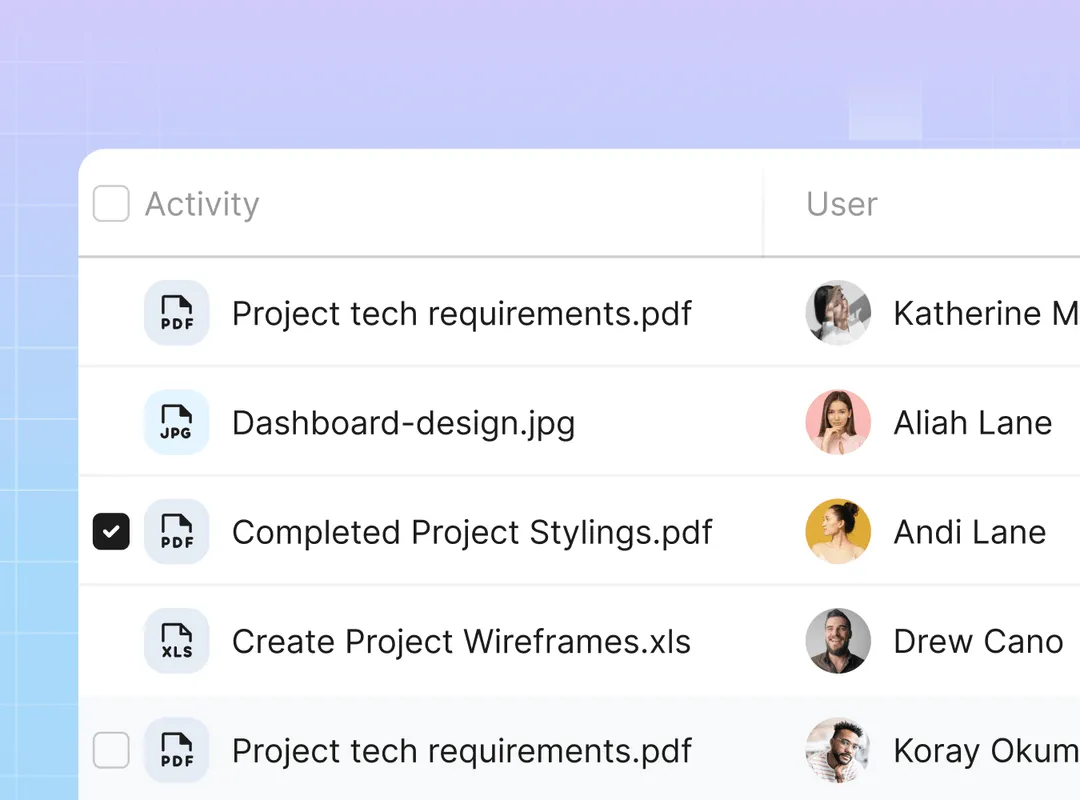The image size is (1080, 800).
Task: Open Katherine's avatar photo
Action: coord(838,313)
